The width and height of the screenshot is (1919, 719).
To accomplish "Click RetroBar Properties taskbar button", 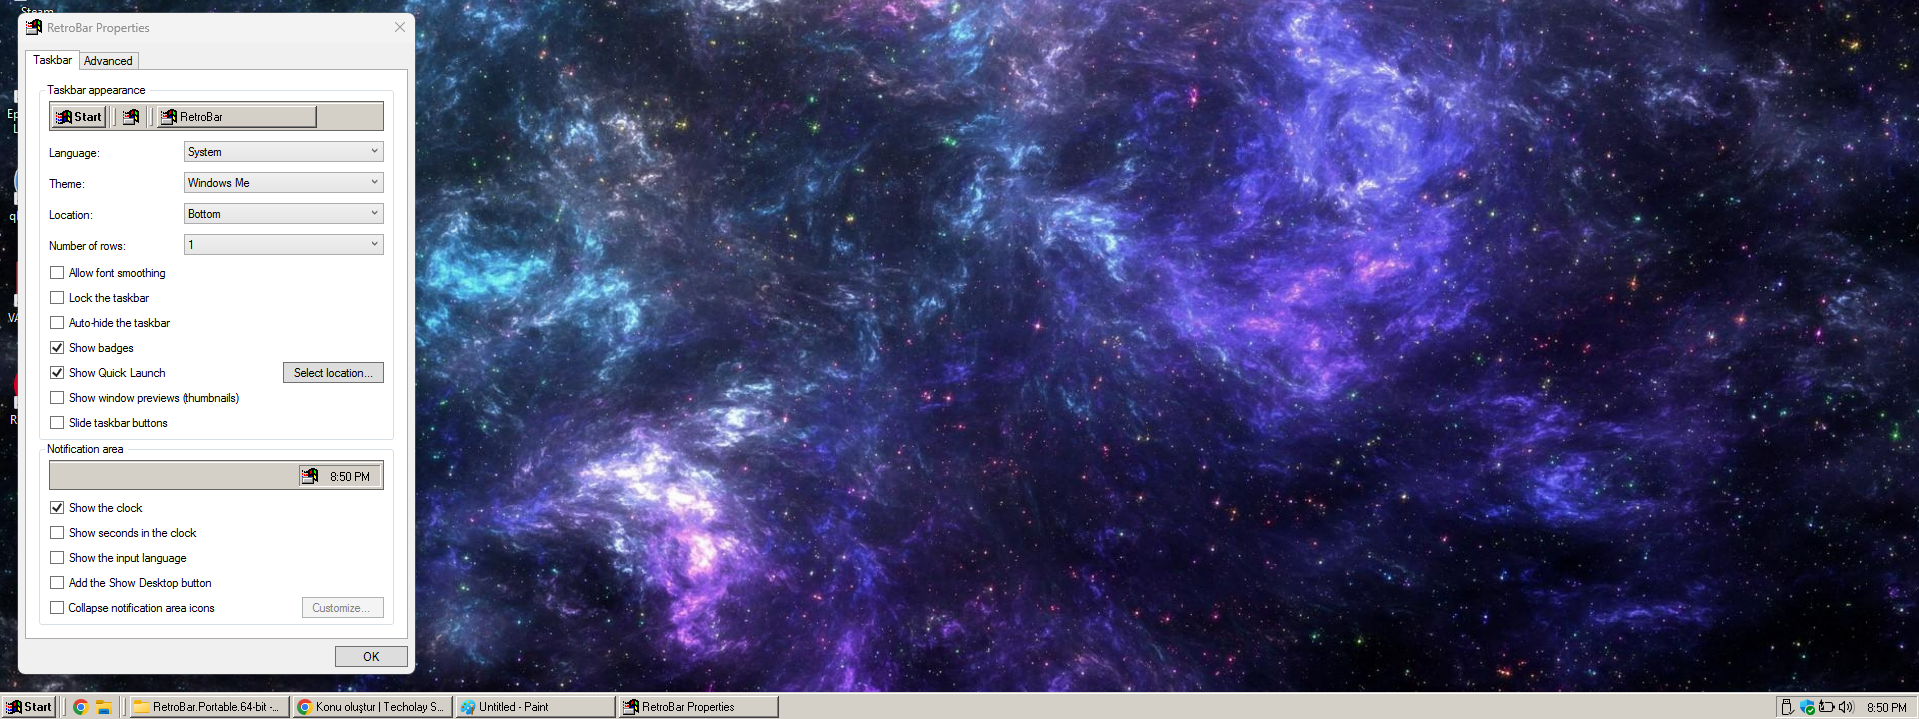I will 699,707.
